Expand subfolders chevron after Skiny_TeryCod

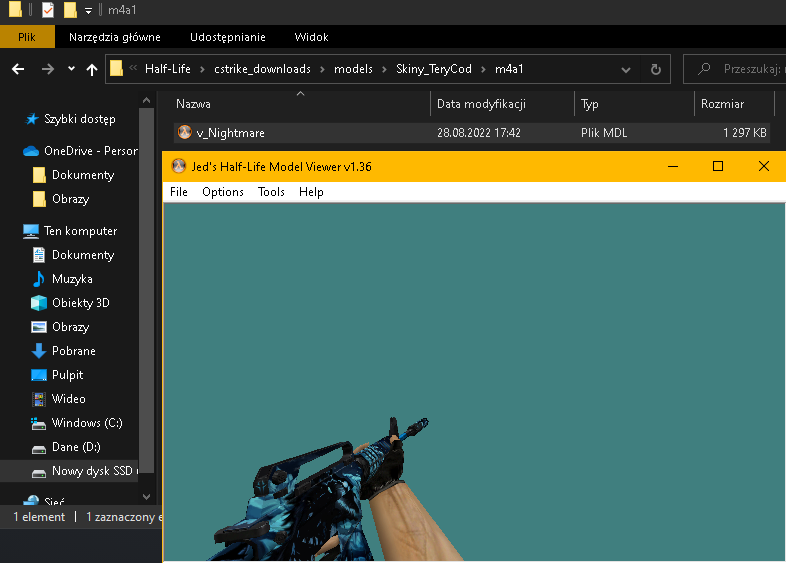(x=483, y=69)
